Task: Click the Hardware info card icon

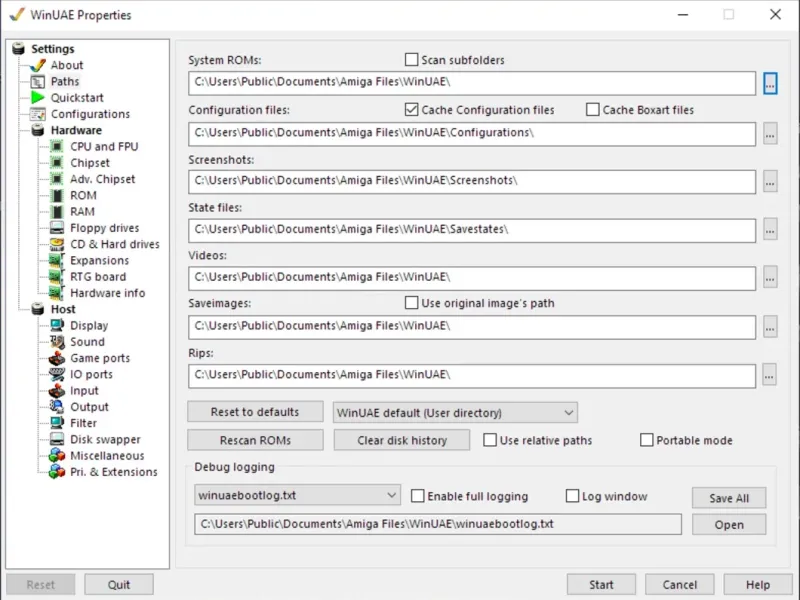Action: (57, 293)
